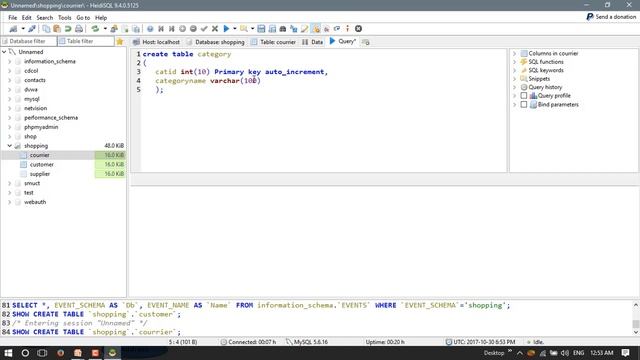The width and height of the screenshot is (640, 360).
Task: Click the Table filter field
Action: click(x=86, y=41)
